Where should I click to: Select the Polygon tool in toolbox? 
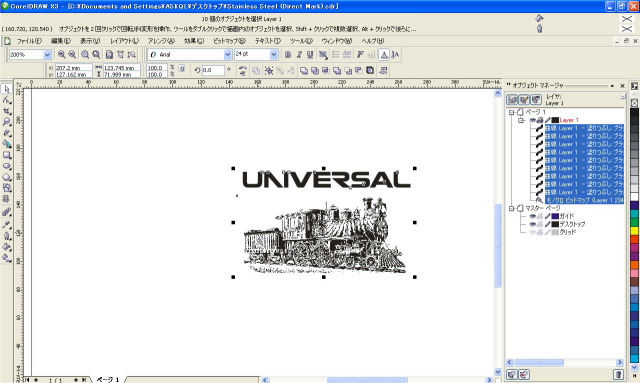tap(7, 177)
